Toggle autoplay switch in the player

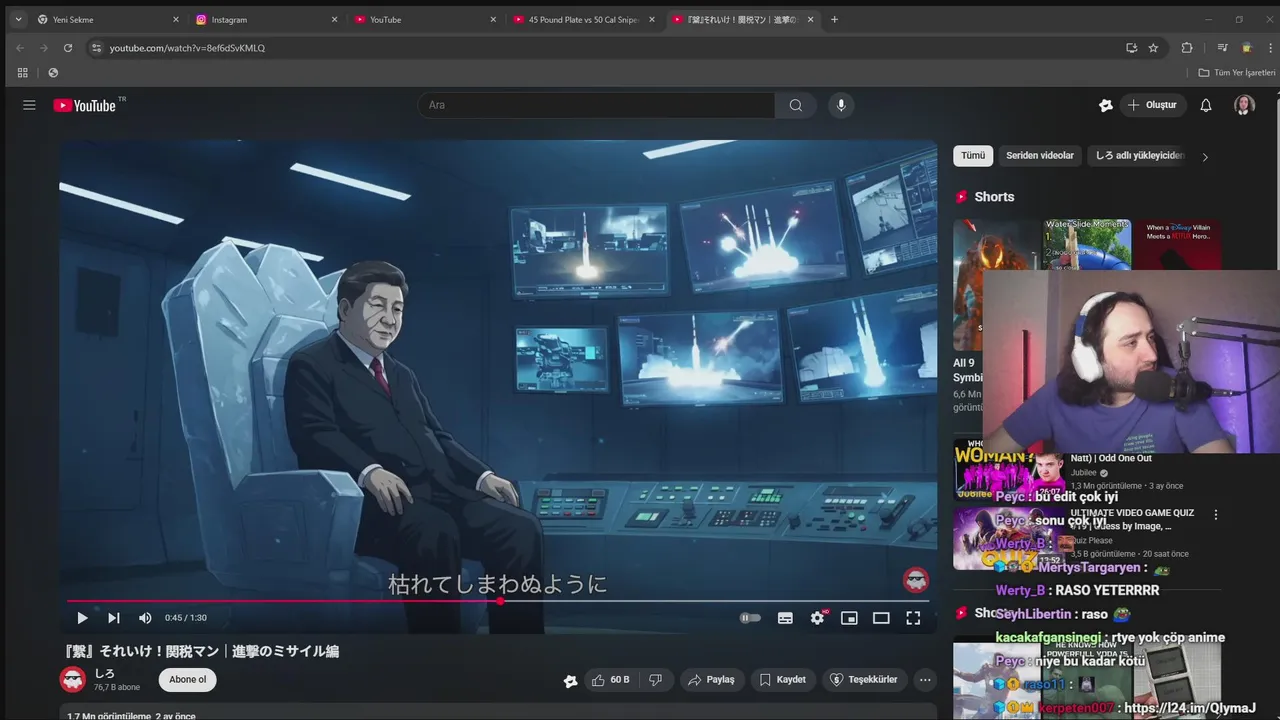click(x=750, y=618)
